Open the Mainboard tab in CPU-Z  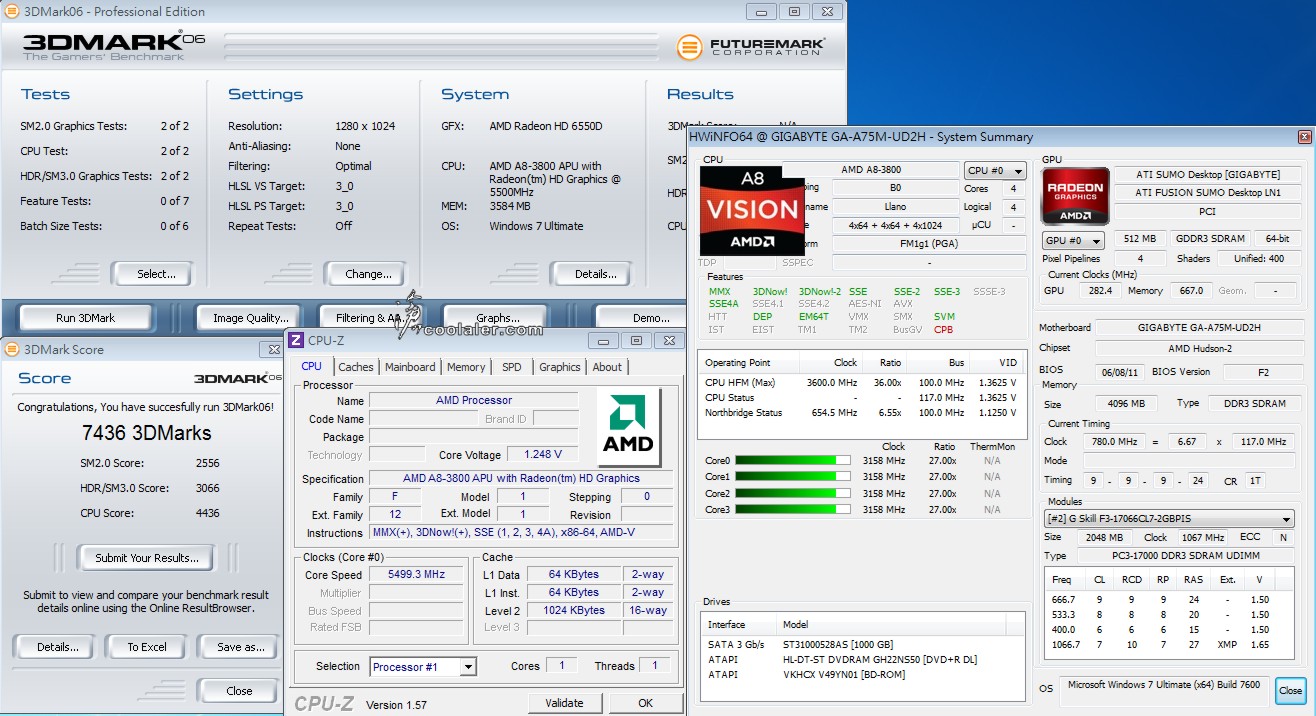tap(410, 367)
